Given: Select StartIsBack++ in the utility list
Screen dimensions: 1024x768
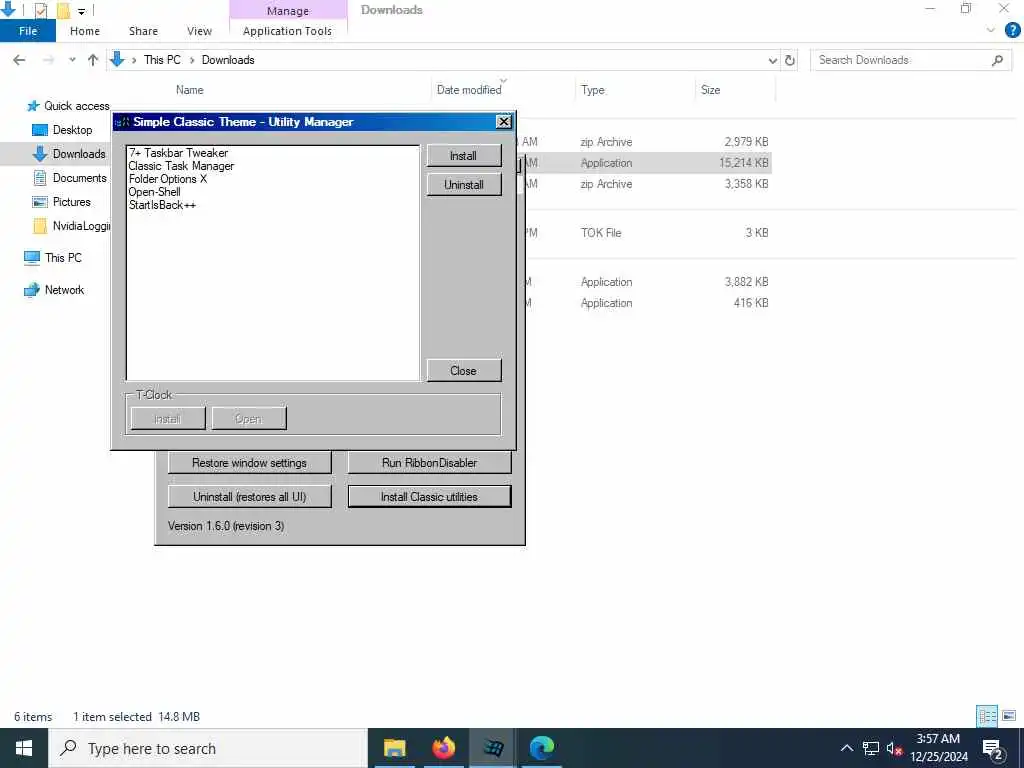Looking at the screenshot, I should [x=162, y=205].
